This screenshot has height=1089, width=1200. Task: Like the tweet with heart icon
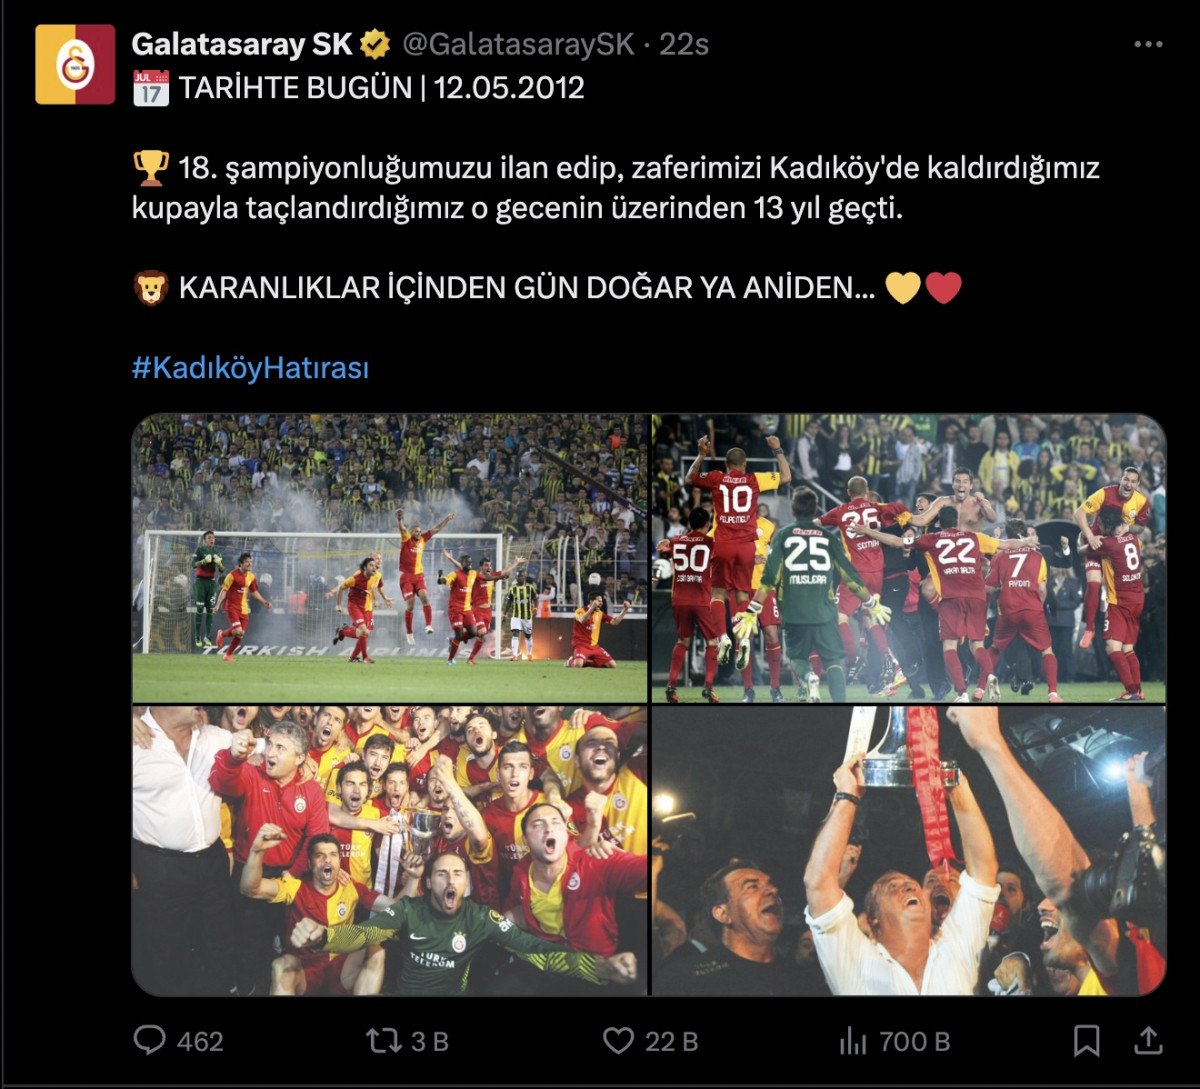tap(618, 1041)
